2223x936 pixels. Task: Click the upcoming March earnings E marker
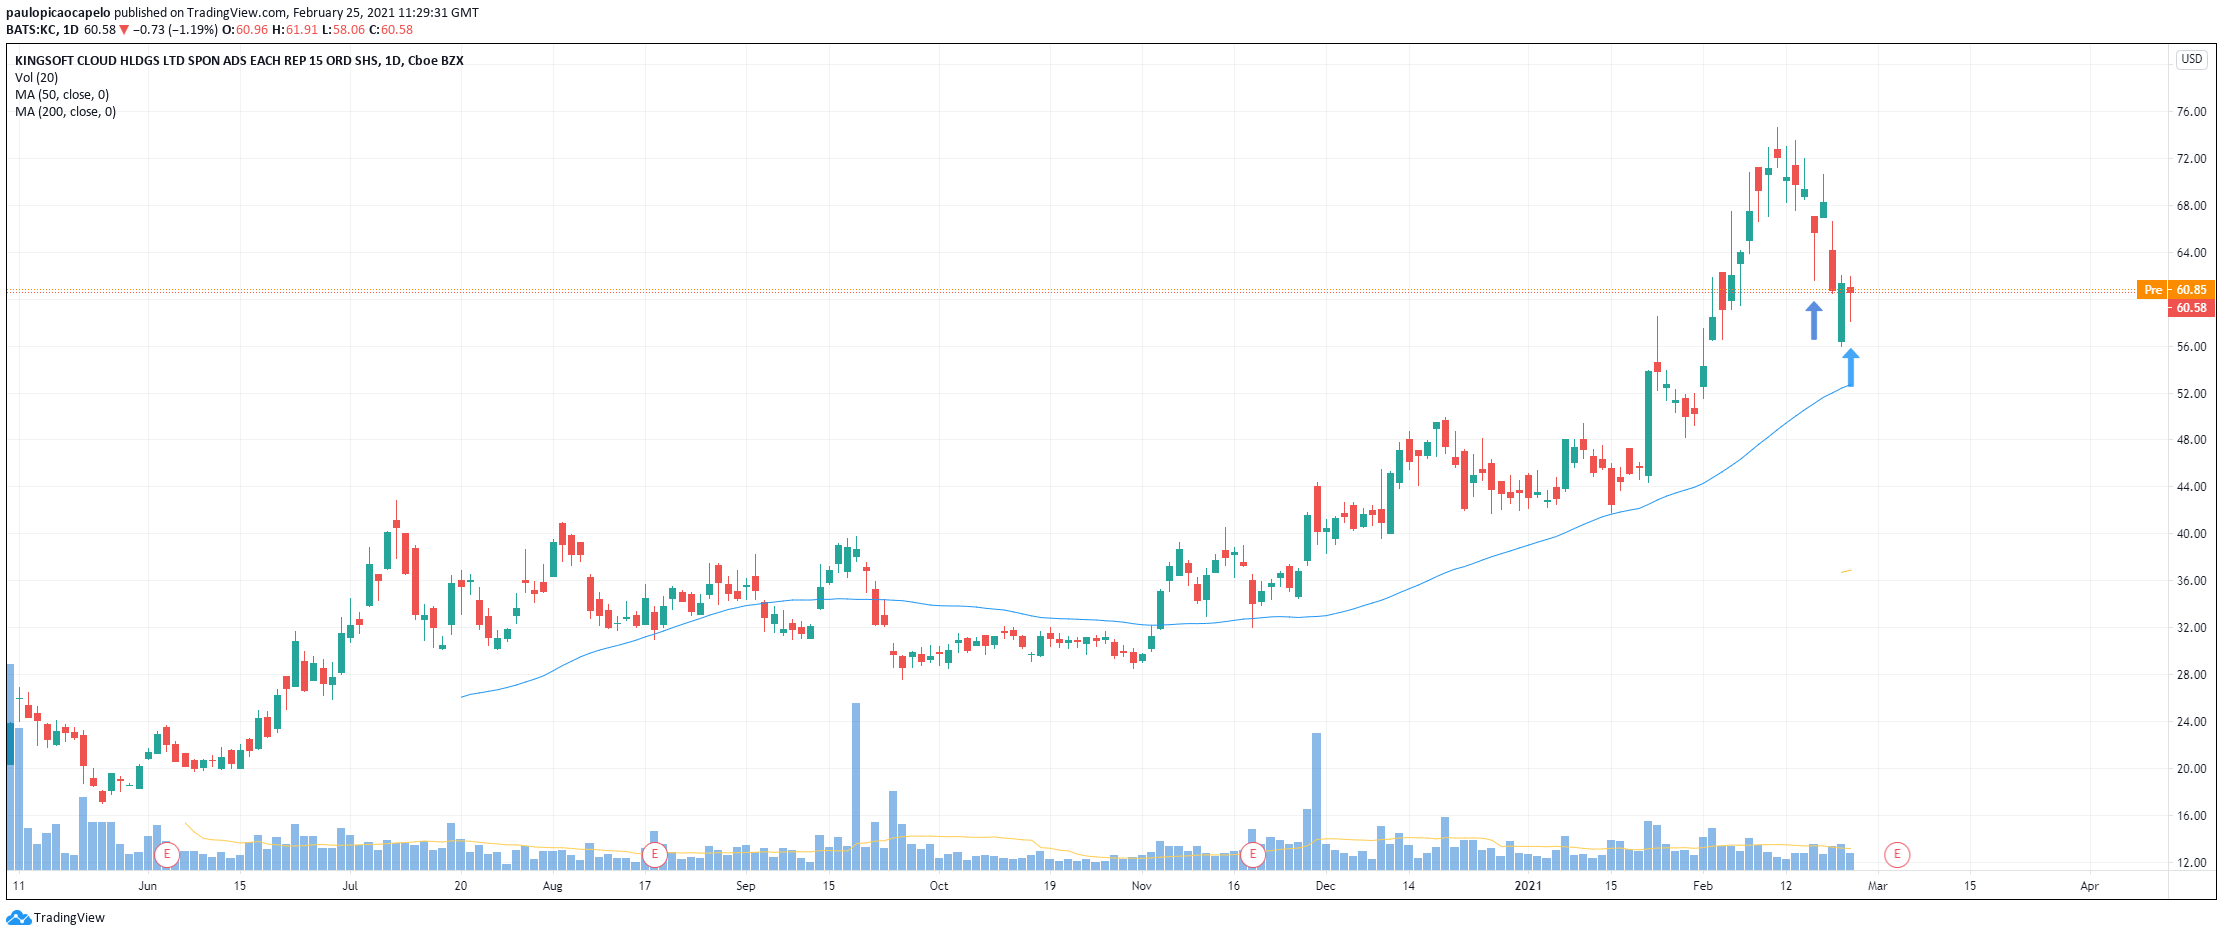pos(1896,855)
